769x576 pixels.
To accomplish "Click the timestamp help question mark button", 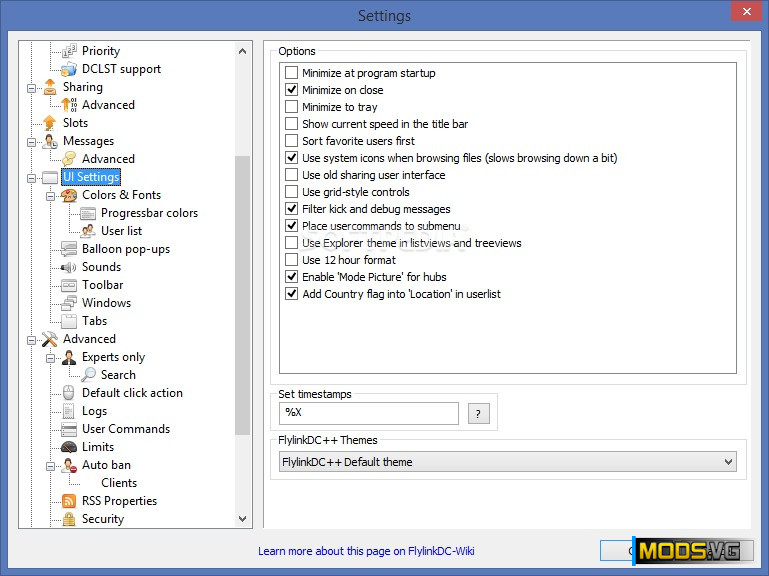I will [x=478, y=413].
